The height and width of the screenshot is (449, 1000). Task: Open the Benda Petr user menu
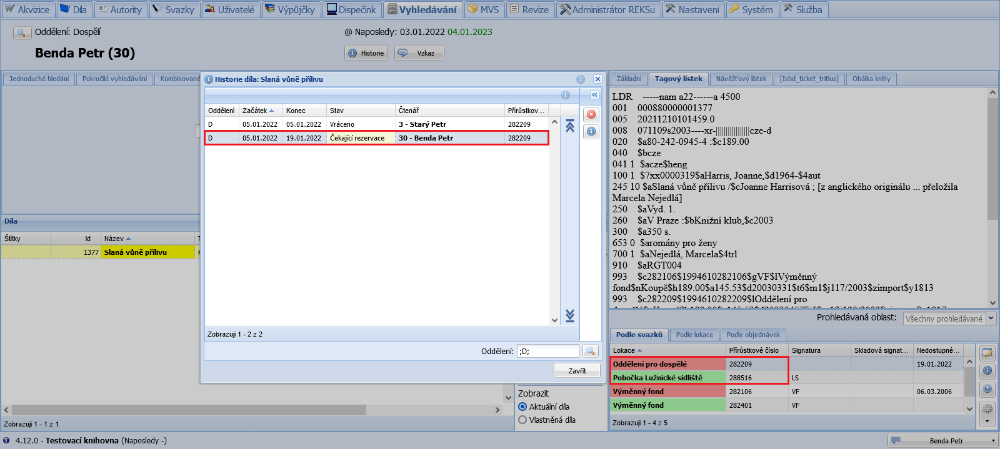[x=941, y=440]
